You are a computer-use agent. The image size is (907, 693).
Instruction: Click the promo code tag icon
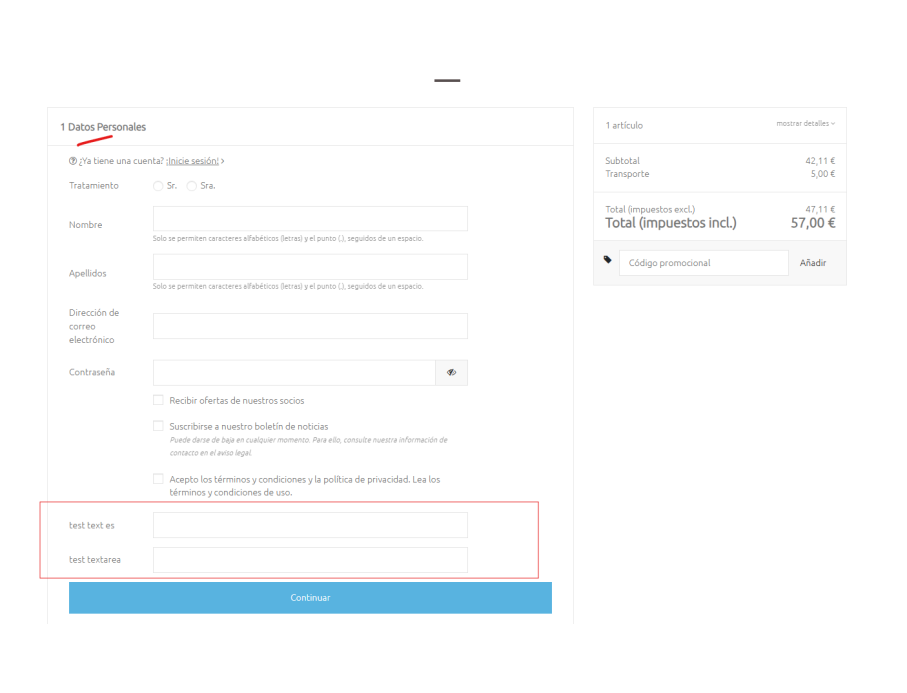point(607,260)
